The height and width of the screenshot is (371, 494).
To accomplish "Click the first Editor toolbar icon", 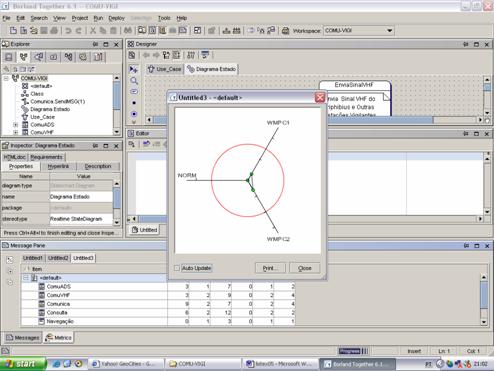I will tap(132, 144).
